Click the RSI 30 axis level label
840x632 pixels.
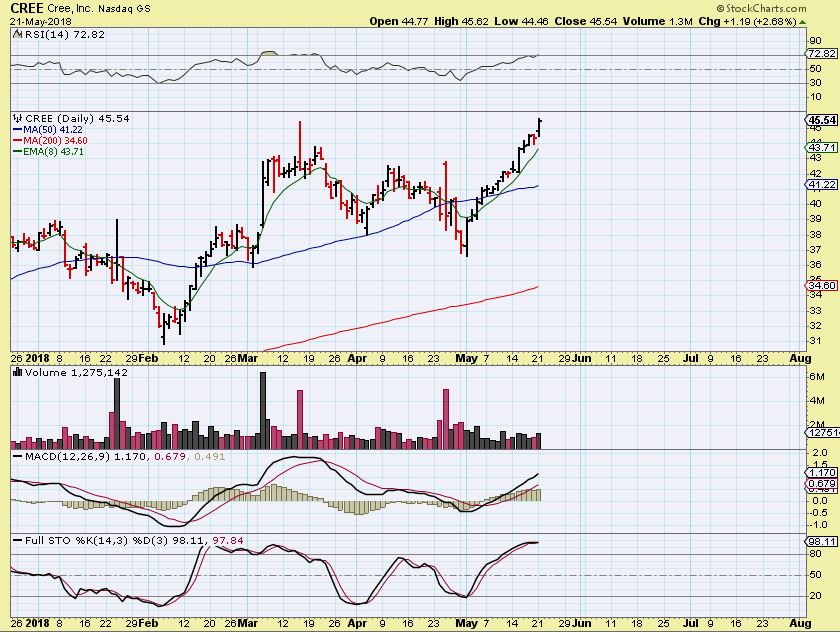(x=815, y=82)
